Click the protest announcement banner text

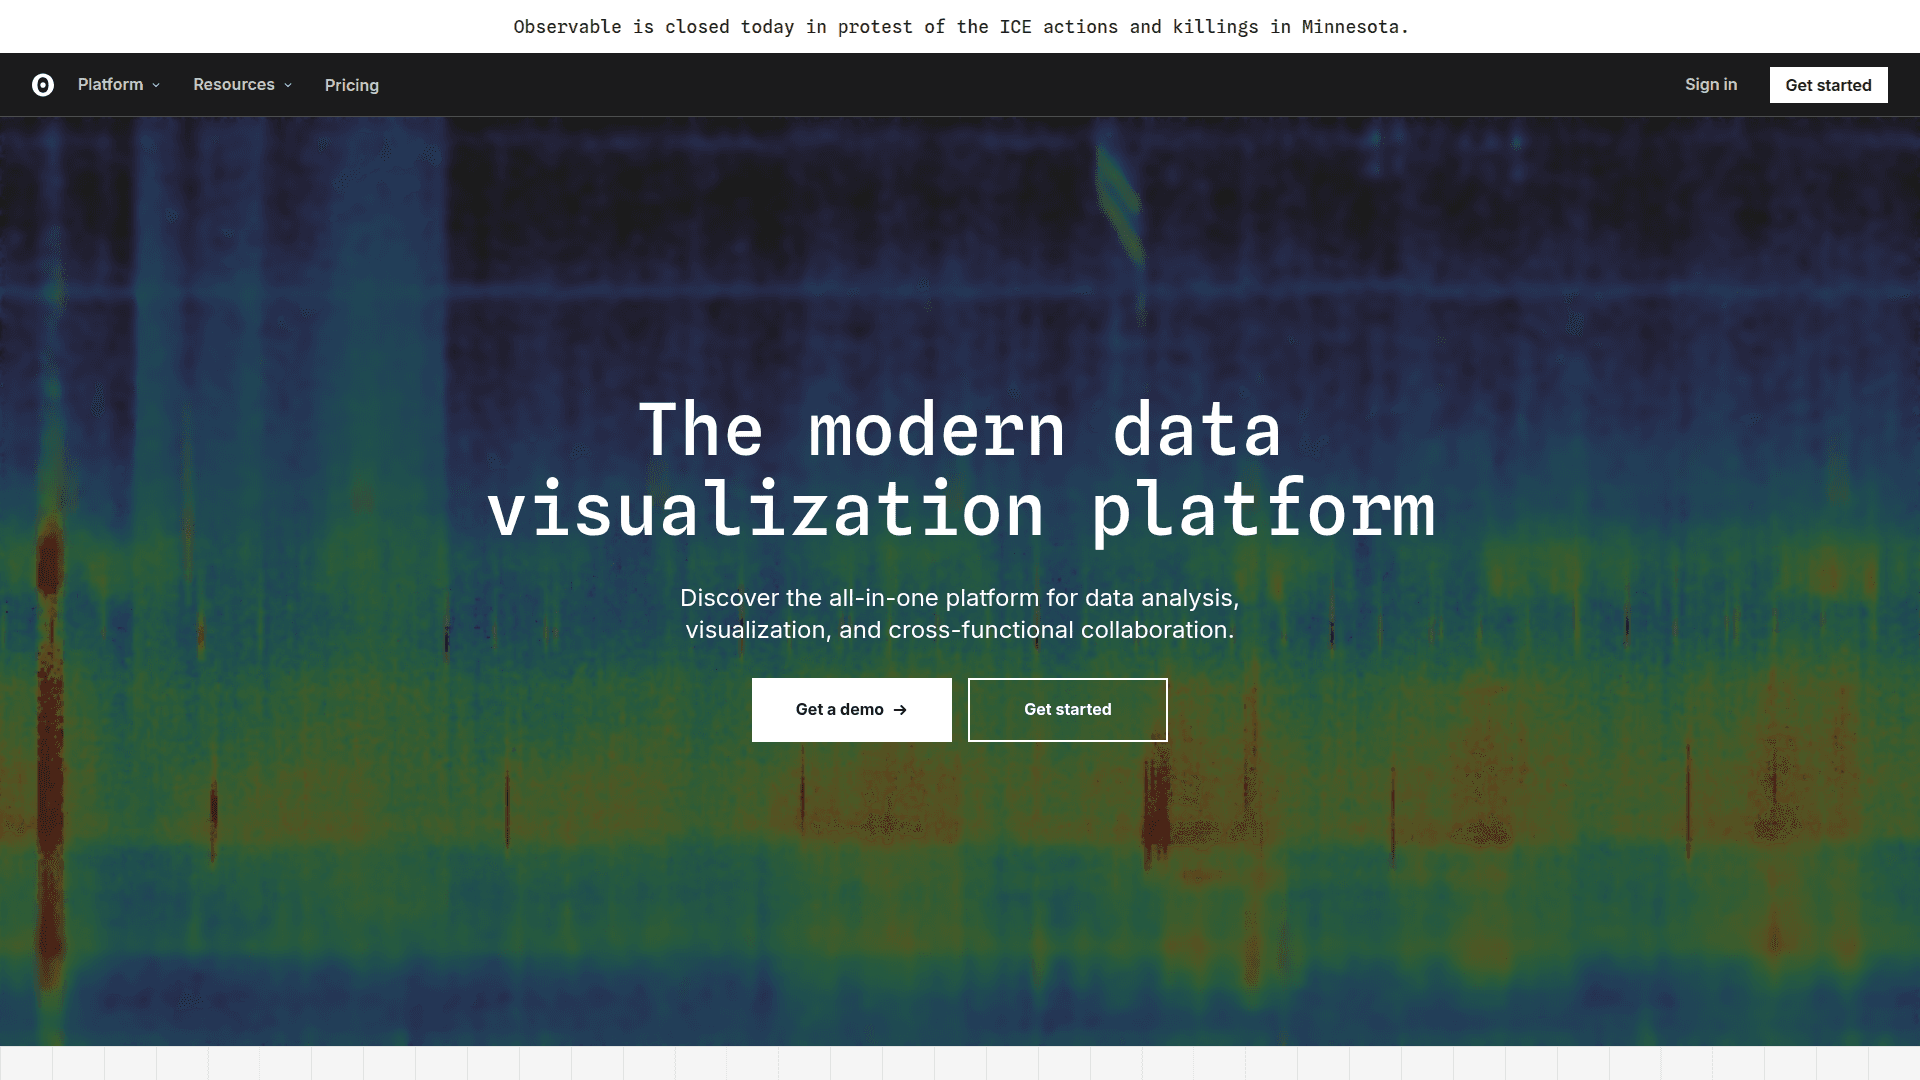(960, 27)
